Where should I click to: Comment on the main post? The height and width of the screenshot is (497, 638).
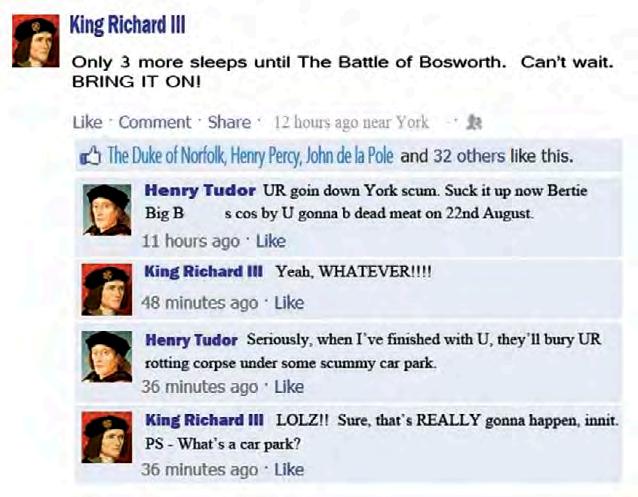point(155,122)
